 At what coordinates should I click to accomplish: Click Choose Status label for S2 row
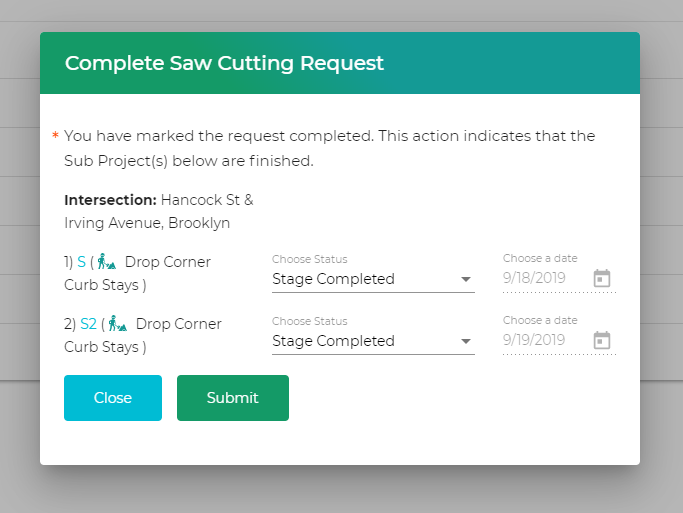[x=309, y=321]
